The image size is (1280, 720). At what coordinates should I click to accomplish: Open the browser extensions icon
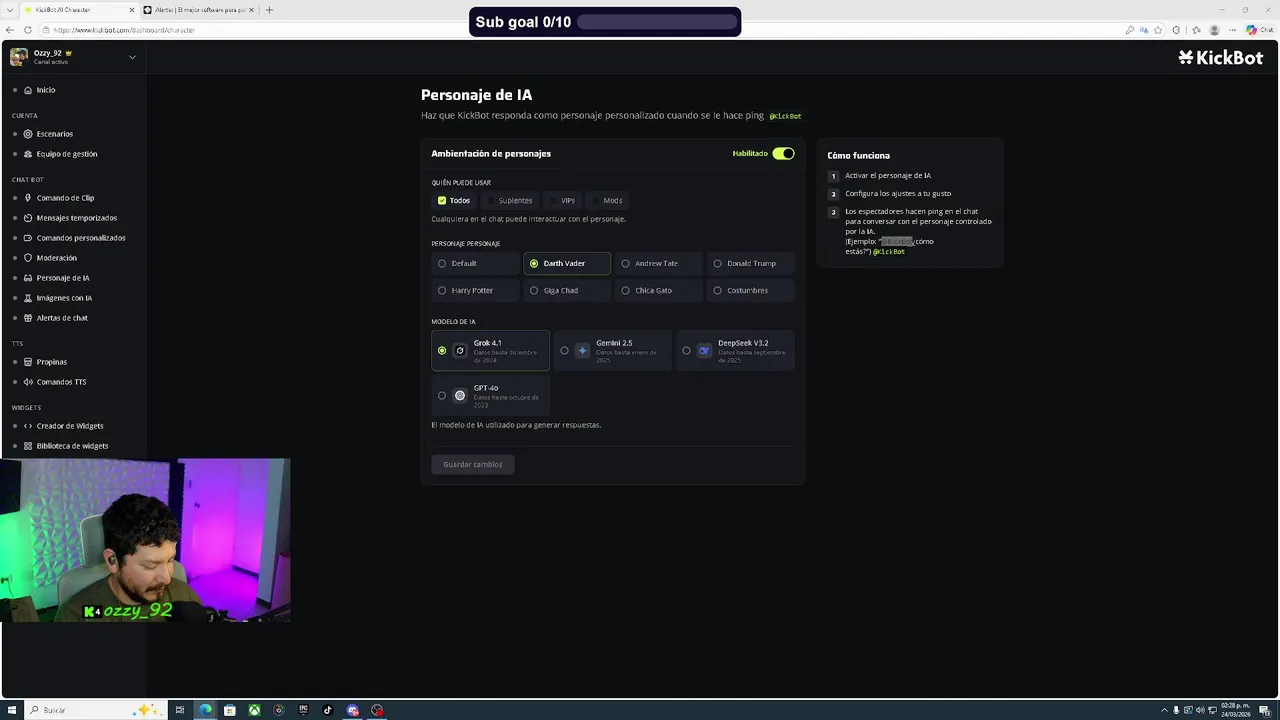click(x=1176, y=30)
